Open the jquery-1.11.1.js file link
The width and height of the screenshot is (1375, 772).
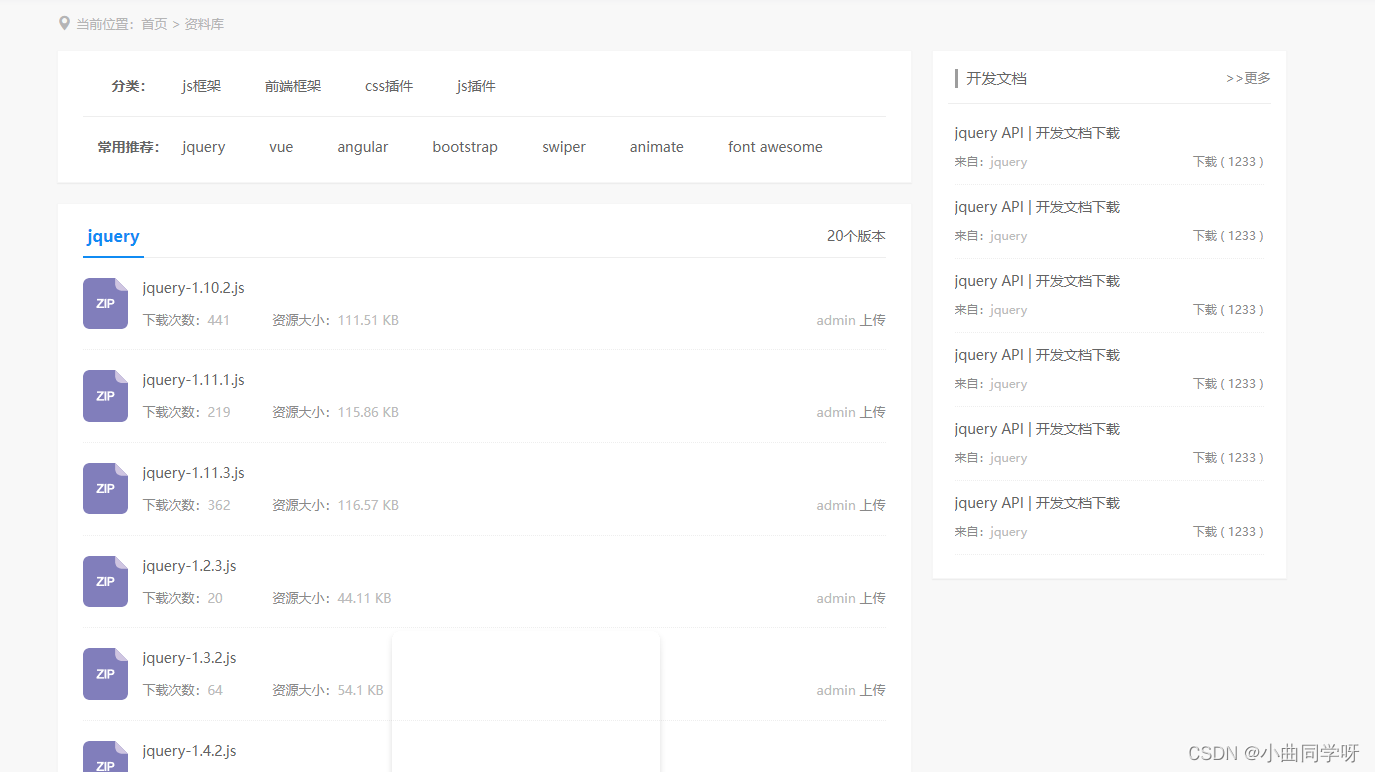tap(194, 380)
